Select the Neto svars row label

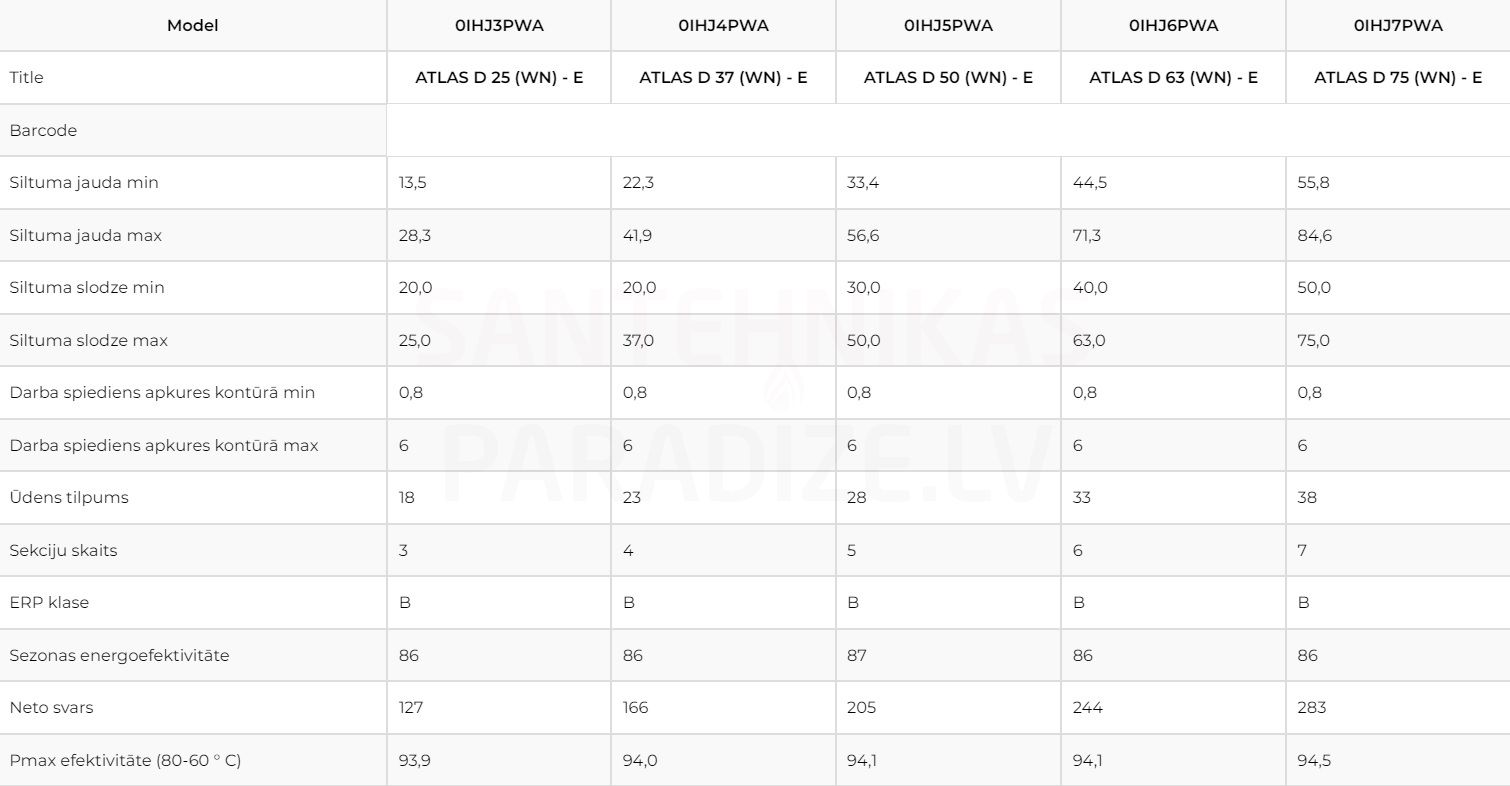click(x=52, y=708)
